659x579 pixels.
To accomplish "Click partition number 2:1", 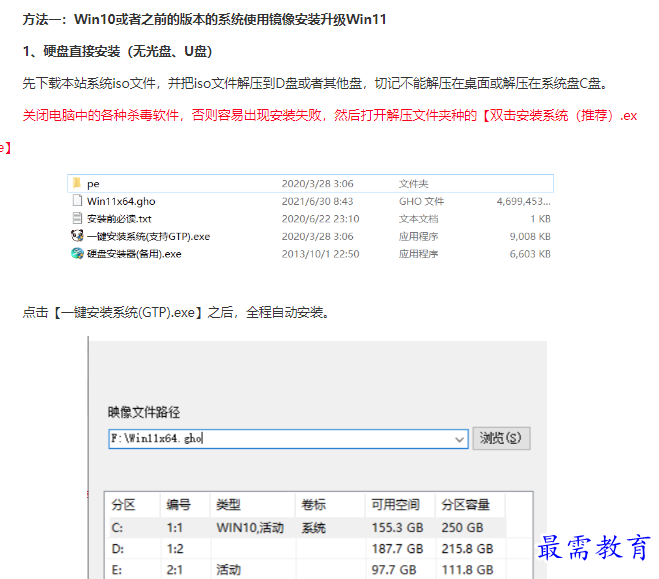I will [x=174, y=569].
